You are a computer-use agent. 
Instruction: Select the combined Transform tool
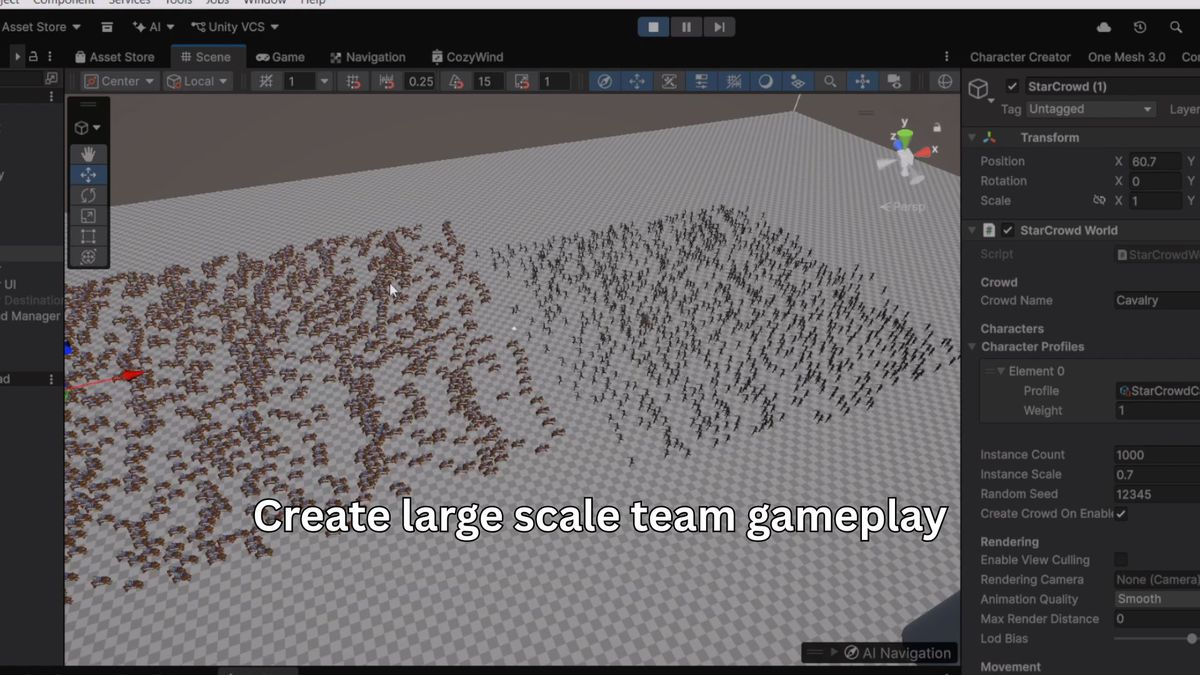click(88, 257)
